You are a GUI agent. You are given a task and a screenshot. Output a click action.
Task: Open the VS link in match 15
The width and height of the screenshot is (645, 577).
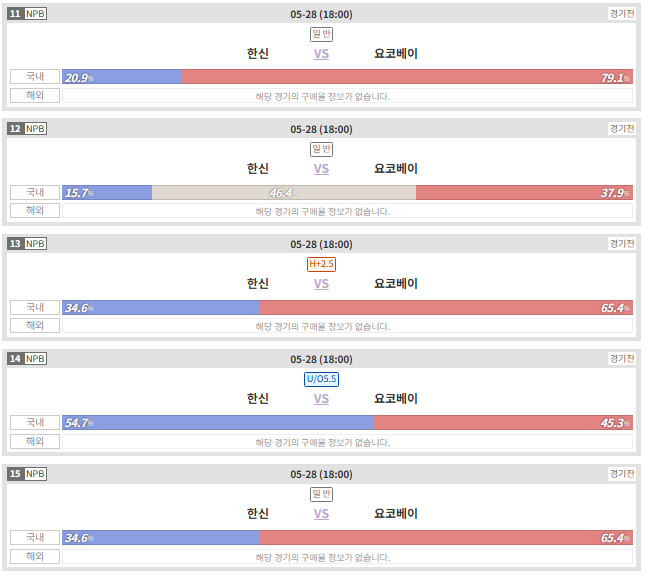(321, 514)
